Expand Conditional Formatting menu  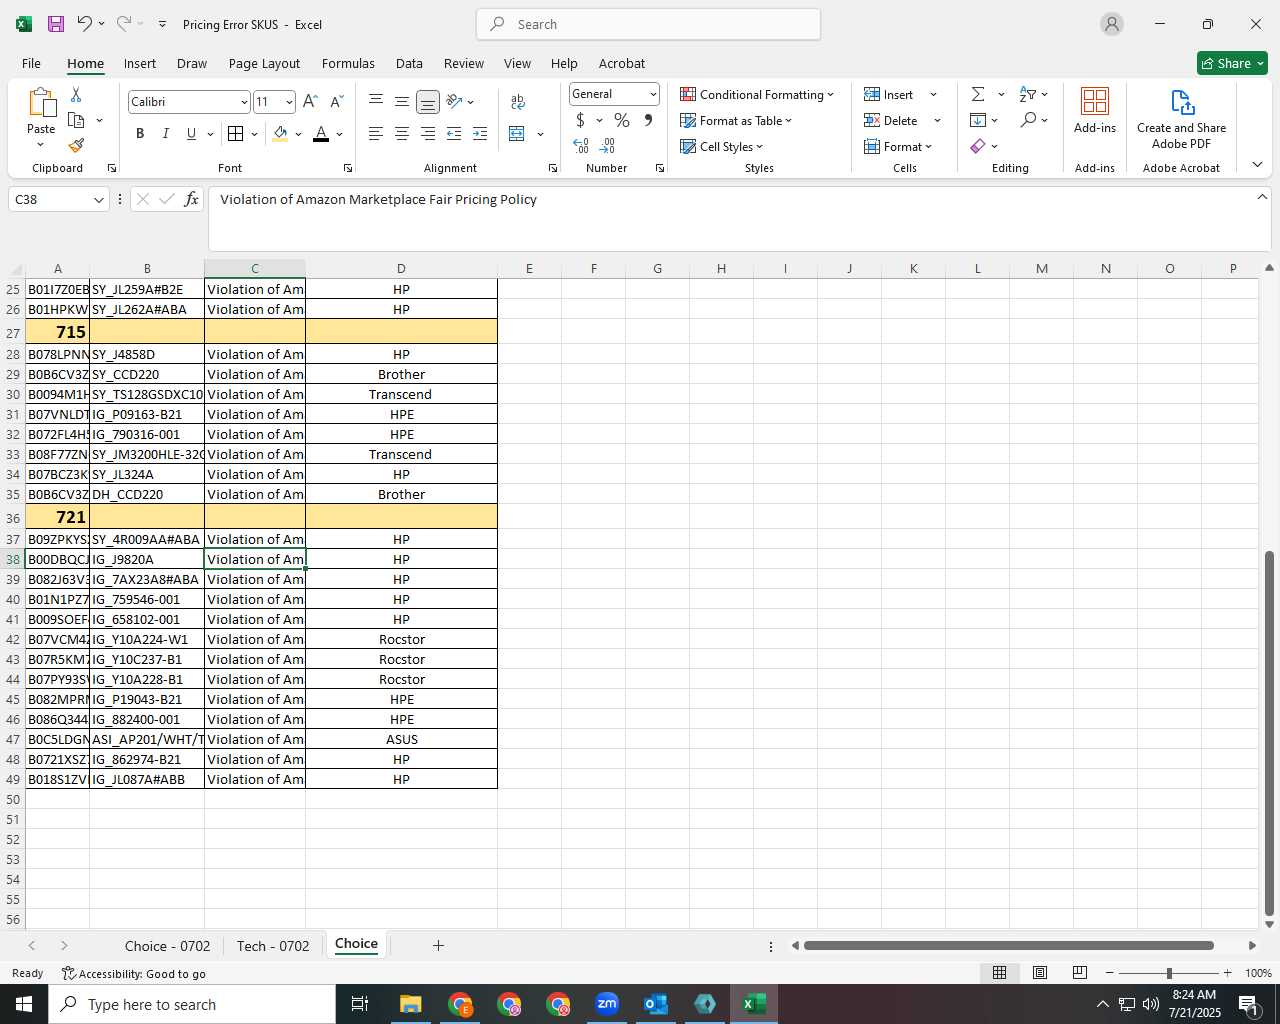pos(757,94)
